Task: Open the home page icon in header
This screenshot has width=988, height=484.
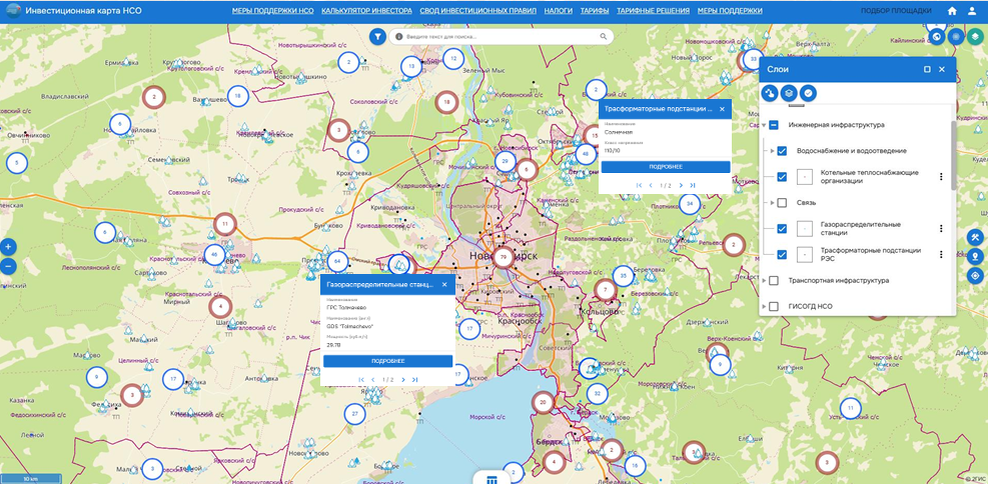Action: tap(952, 11)
